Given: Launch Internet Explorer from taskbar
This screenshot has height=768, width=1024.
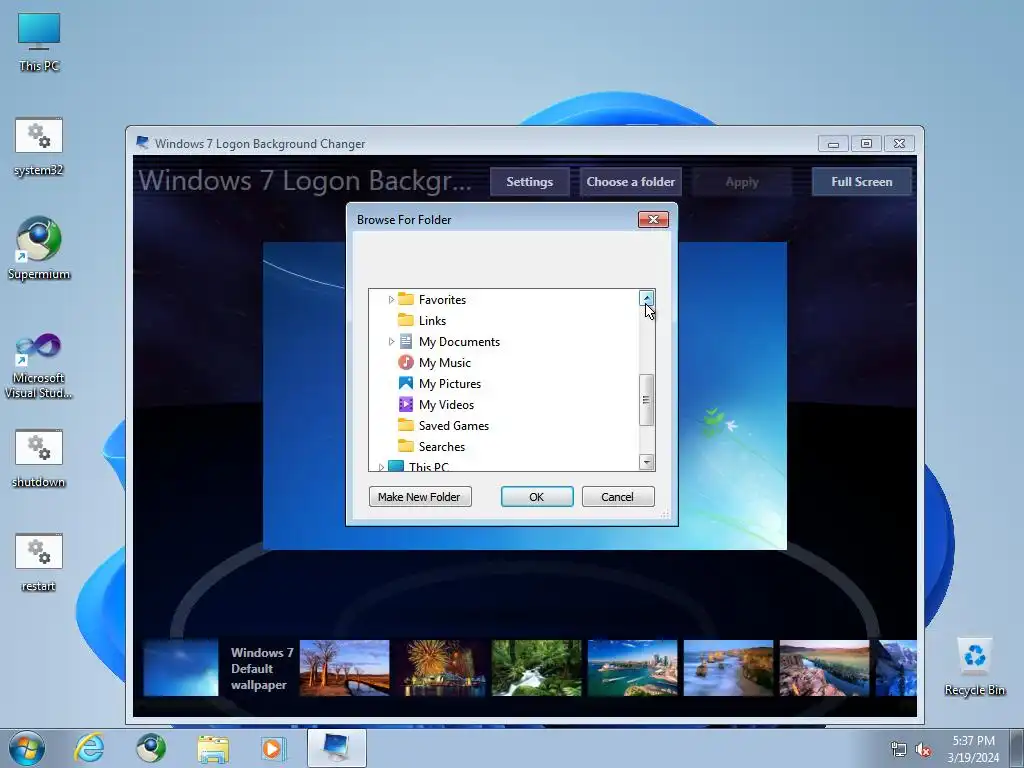Looking at the screenshot, I should 89,748.
